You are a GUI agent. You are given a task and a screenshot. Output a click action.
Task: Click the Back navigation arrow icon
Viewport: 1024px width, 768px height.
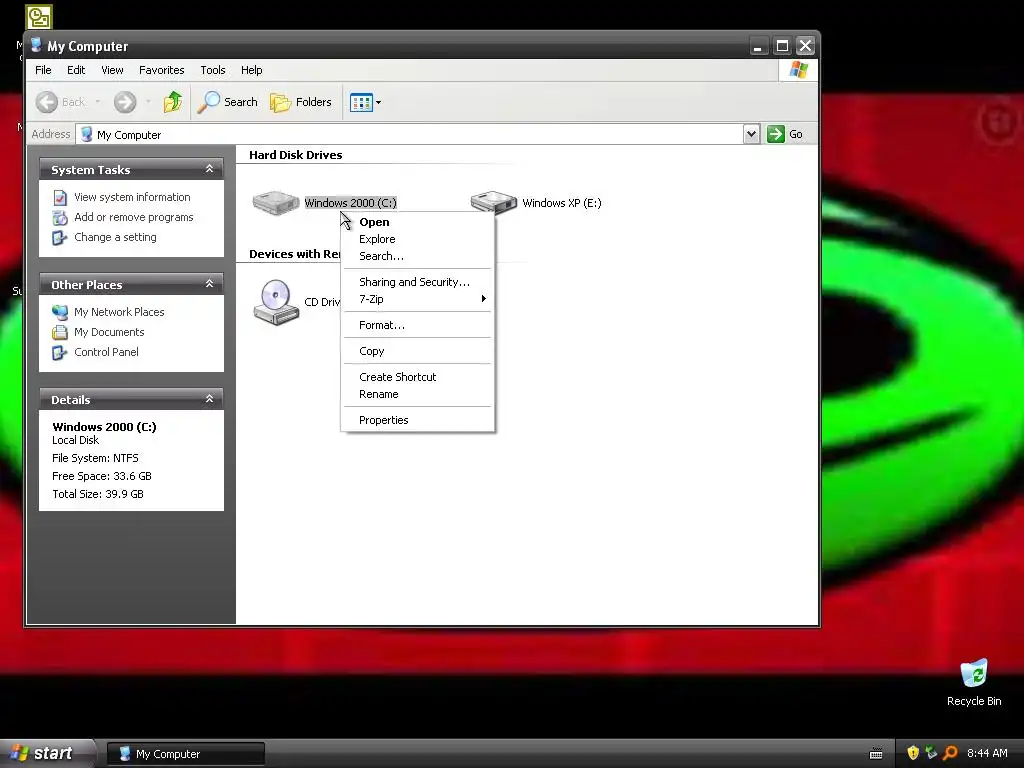(47, 102)
